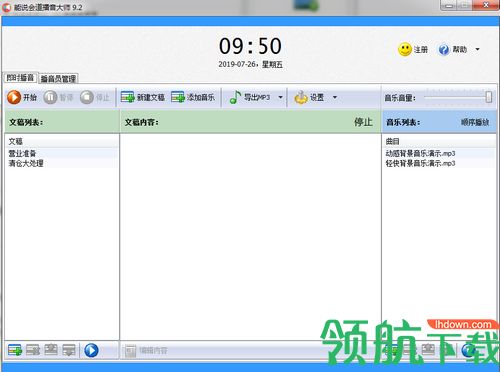Image resolution: width=500 pixels, height=372 pixels.
Task: Select the 即时播音 tab
Action: pos(20,78)
